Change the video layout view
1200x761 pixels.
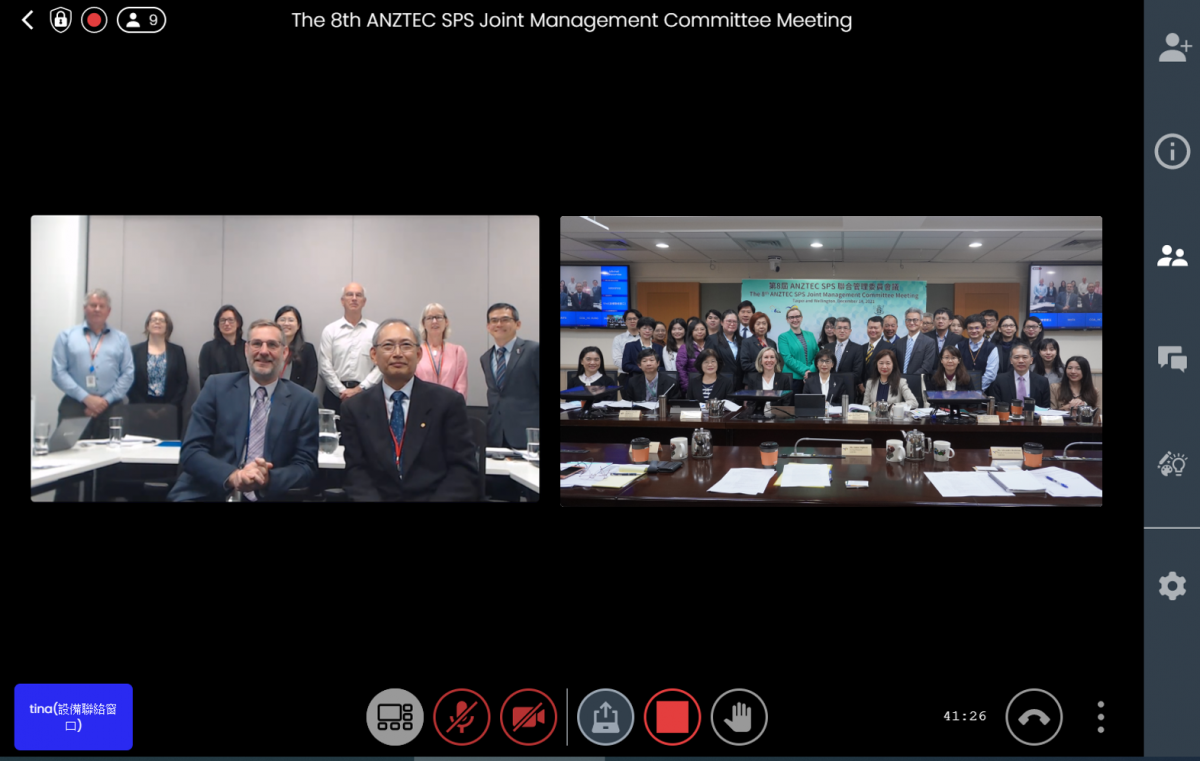point(395,717)
